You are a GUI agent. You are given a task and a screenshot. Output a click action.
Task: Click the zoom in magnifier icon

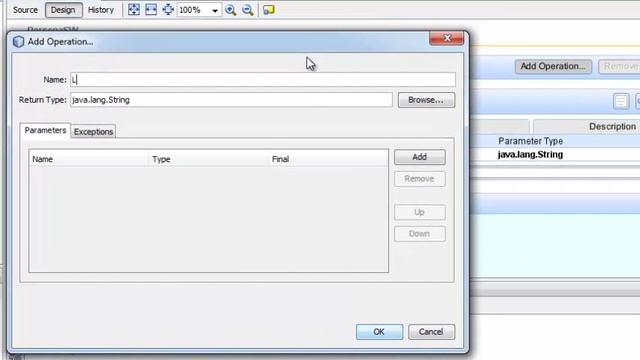click(231, 10)
